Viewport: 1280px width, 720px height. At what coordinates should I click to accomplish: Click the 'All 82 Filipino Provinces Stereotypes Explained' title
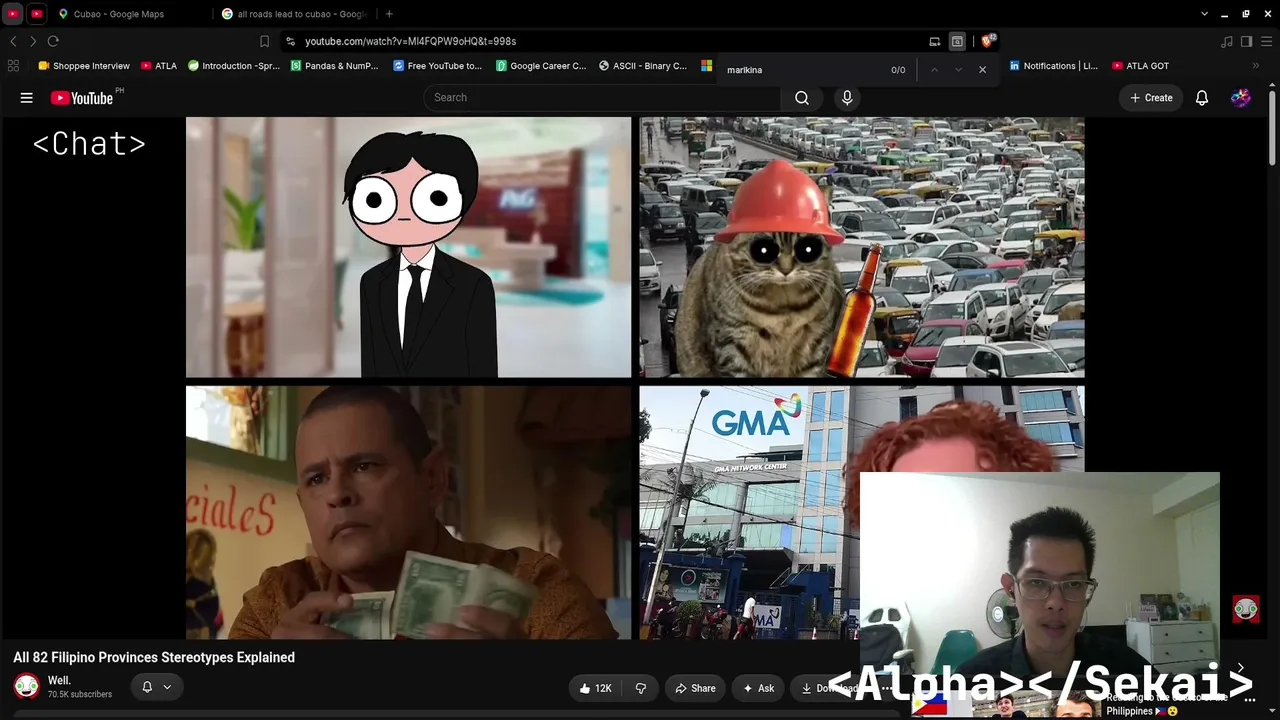(154, 657)
